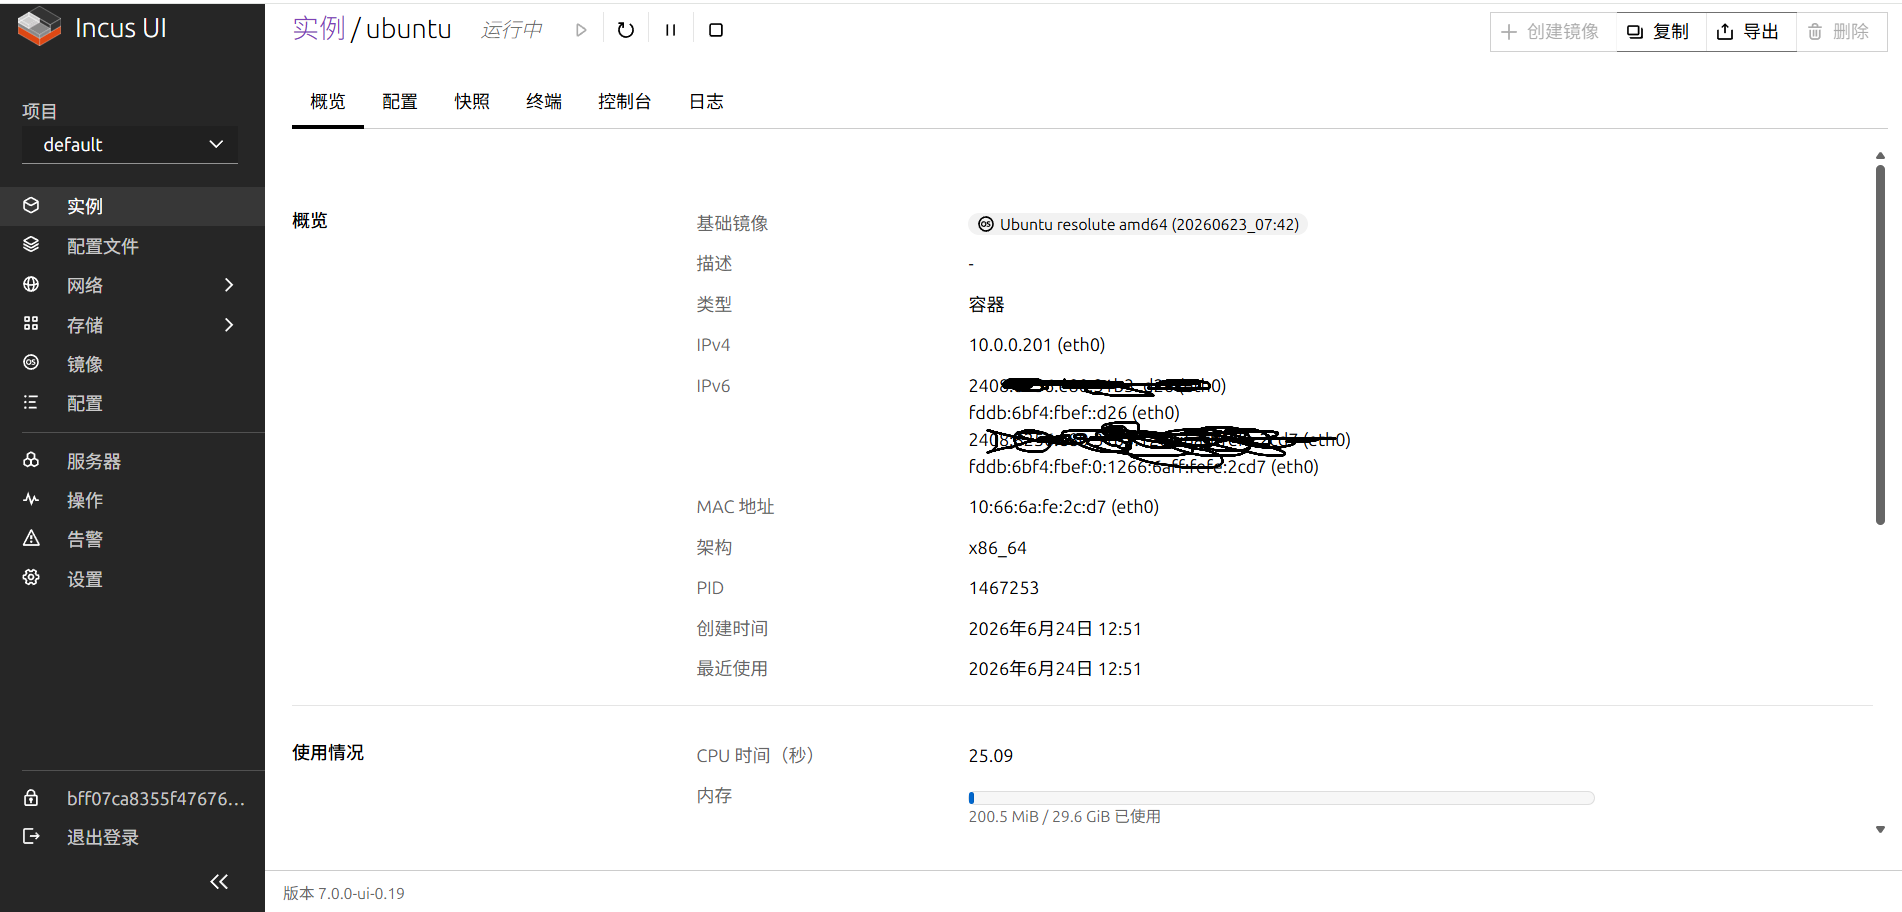This screenshot has height=912, width=1902.
Task: Click the 运行中 (Running) status label
Action: (511, 30)
